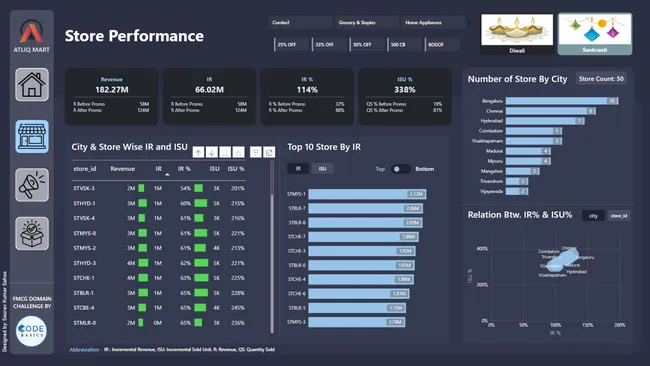Select the Store Performance shop icon
The width and height of the screenshot is (650, 366).
pos(32,136)
